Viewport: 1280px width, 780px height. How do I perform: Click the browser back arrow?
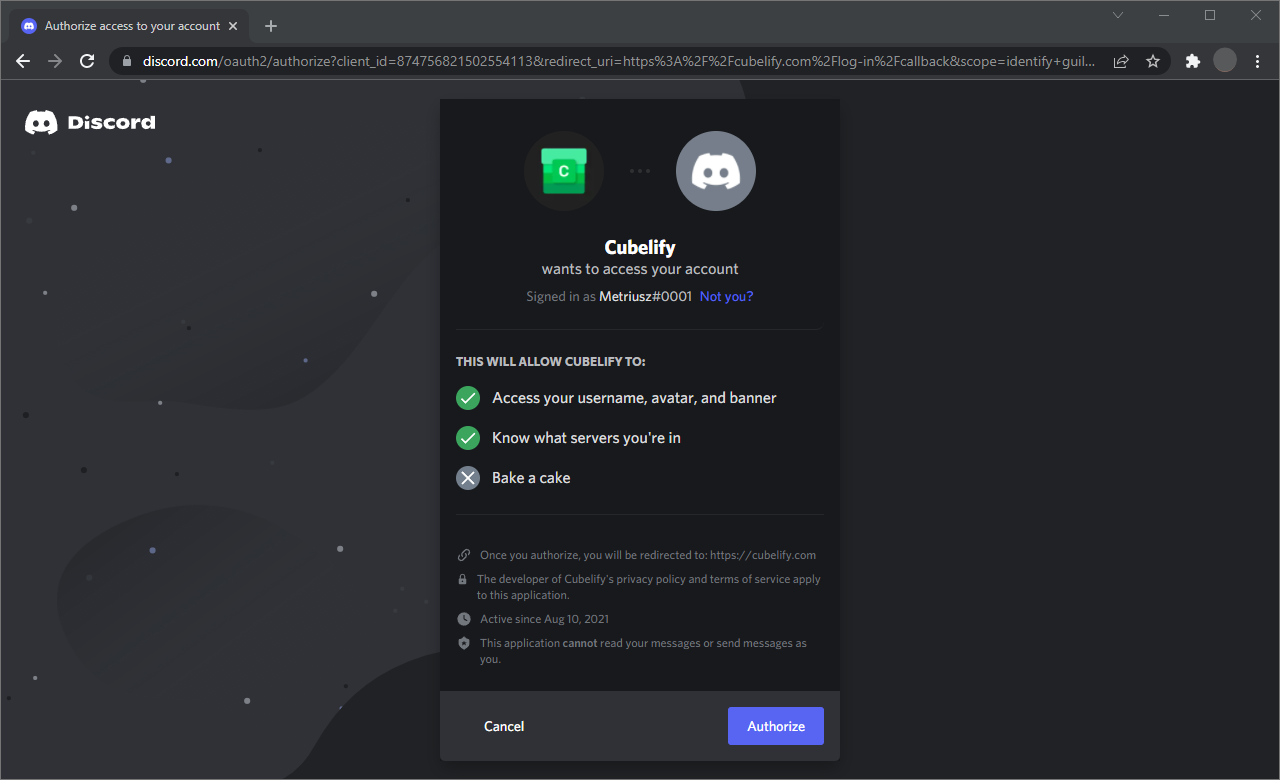(23, 61)
